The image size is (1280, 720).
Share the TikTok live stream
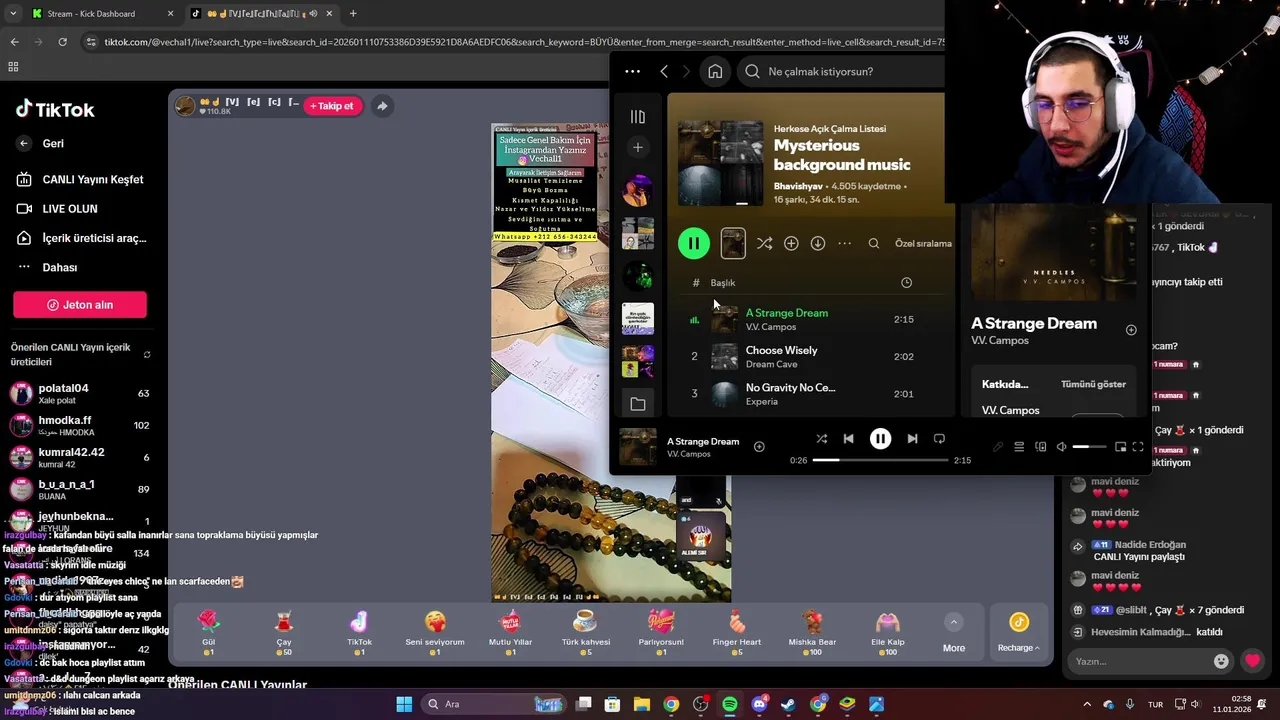tap(382, 106)
